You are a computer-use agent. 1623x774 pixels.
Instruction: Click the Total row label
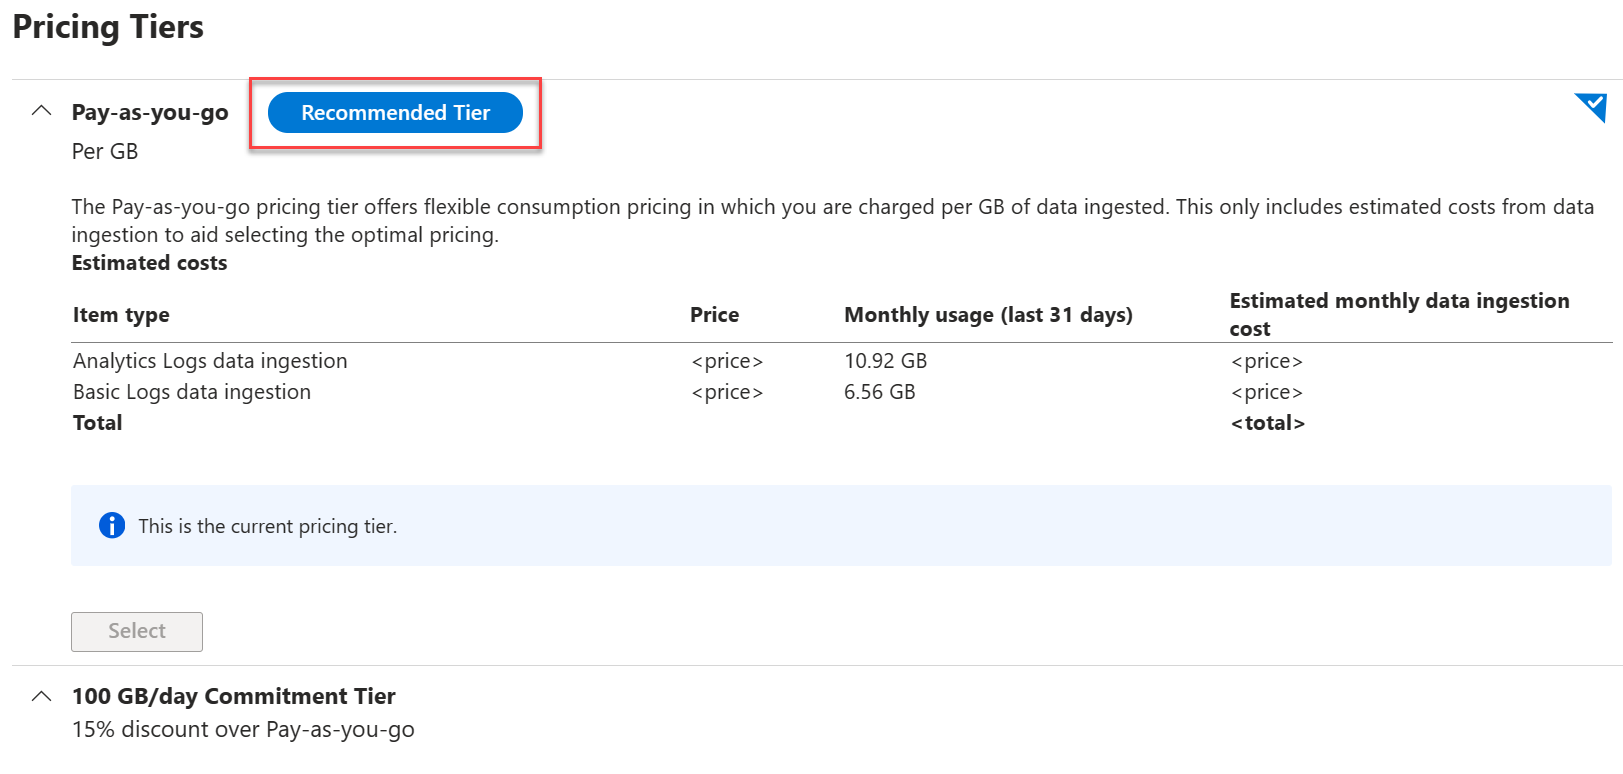[x=98, y=423]
